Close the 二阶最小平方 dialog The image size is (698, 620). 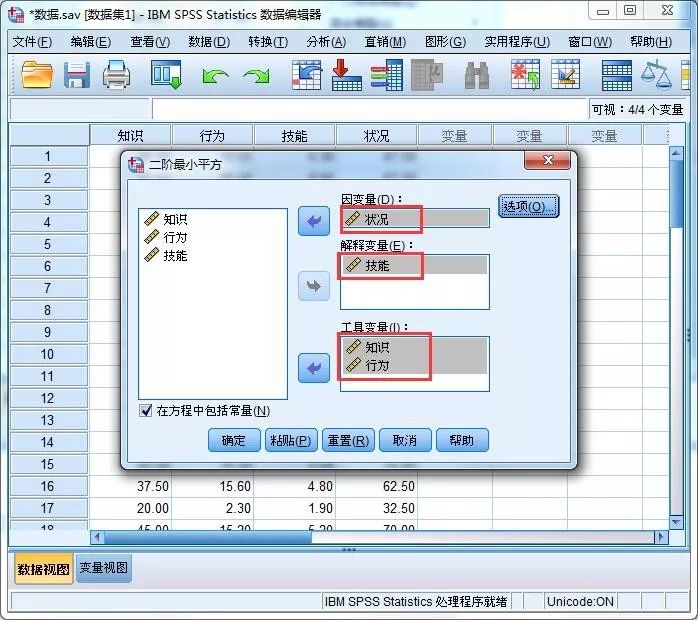(547, 160)
